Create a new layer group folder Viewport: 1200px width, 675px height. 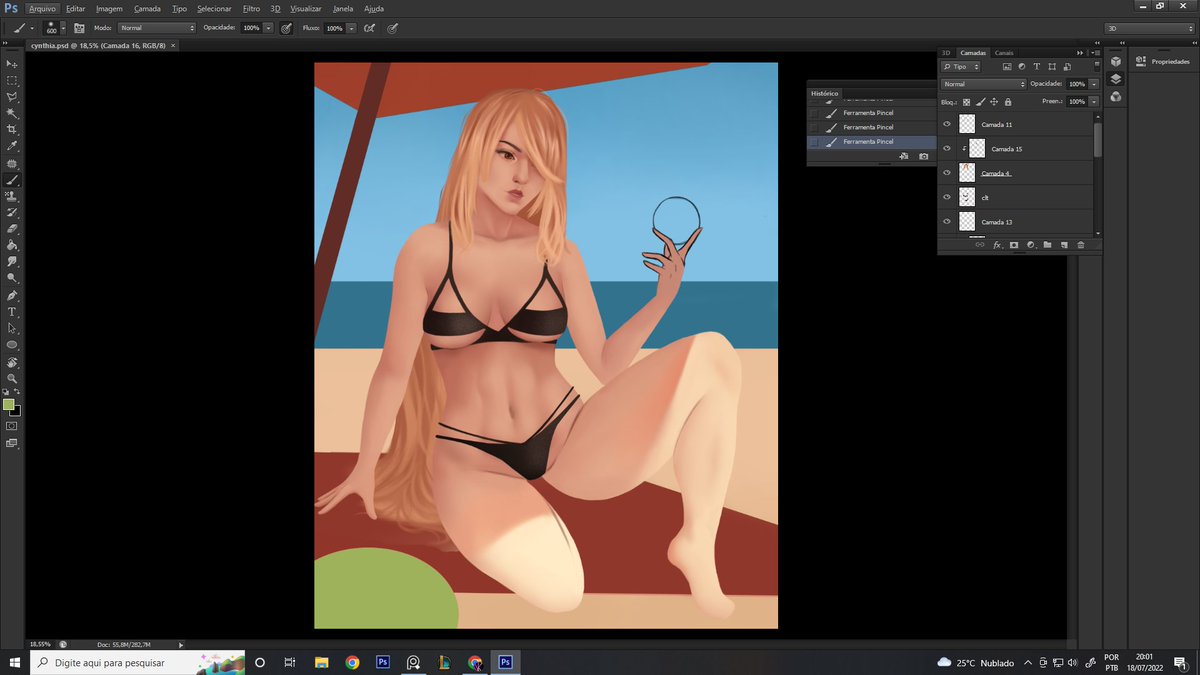(1047, 245)
